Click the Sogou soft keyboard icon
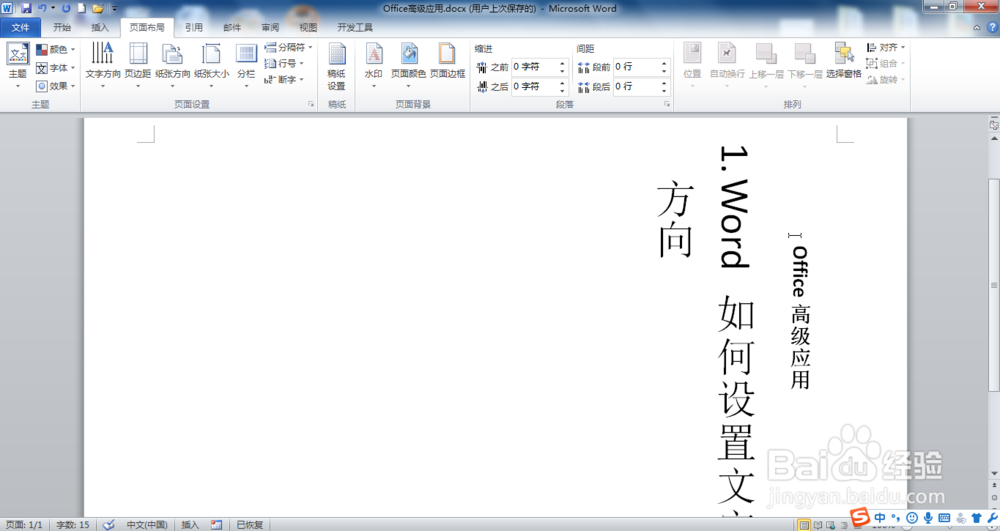Screen dimensions: 1000x531 click(945, 518)
